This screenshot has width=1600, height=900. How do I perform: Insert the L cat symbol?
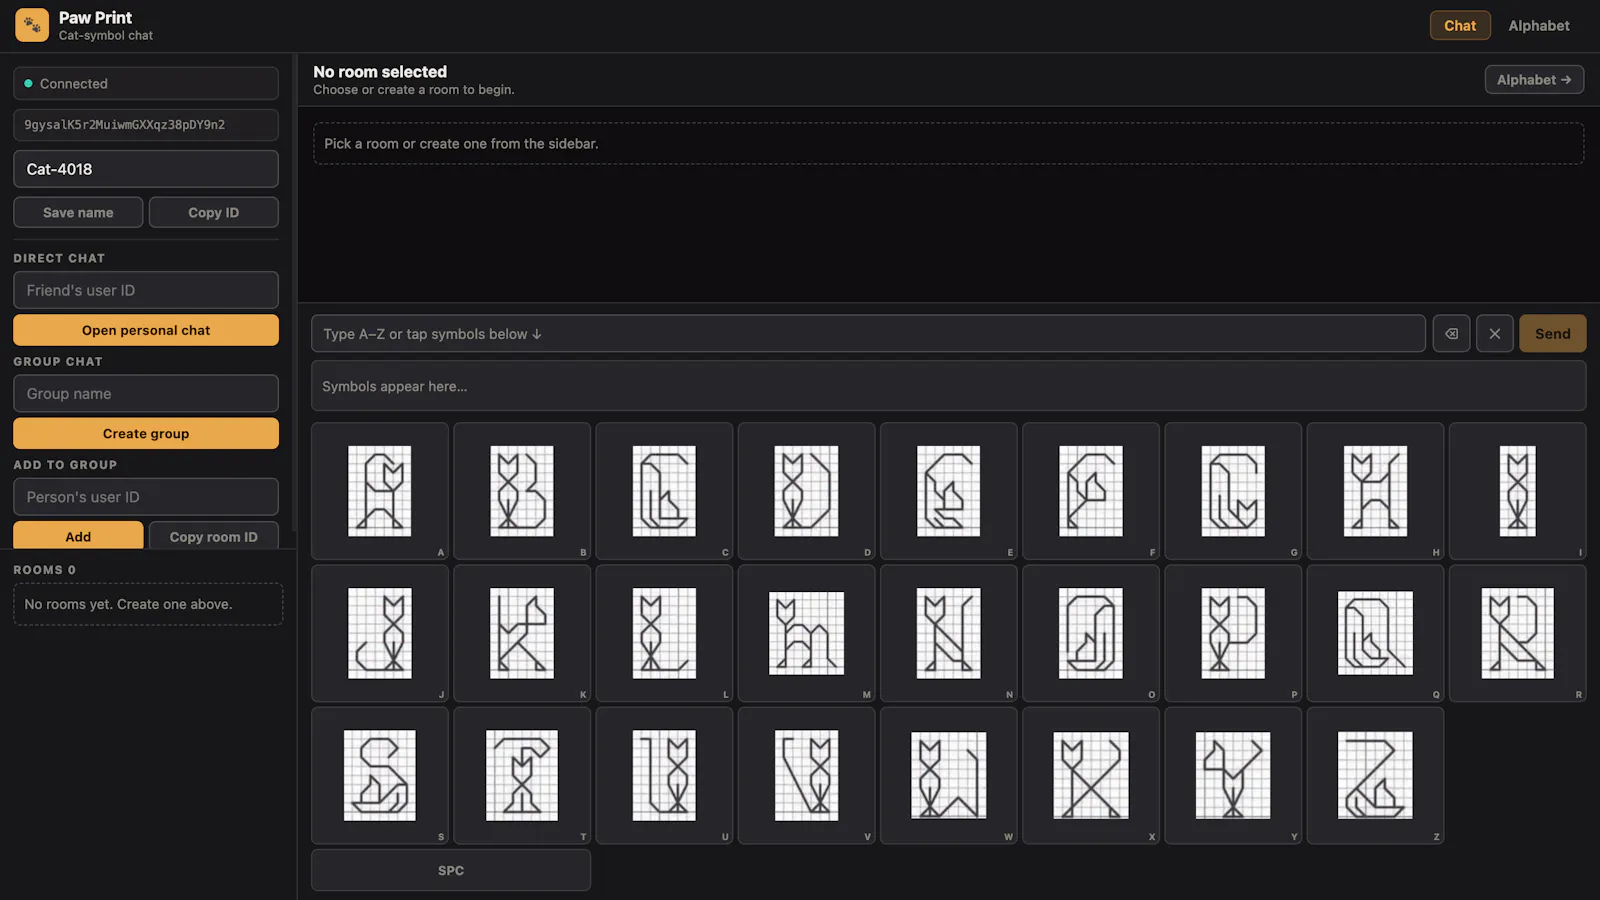pos(664,633)
